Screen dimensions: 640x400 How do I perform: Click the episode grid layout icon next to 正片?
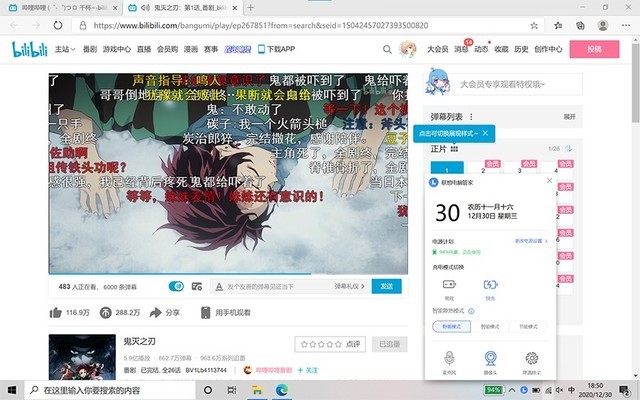(x=454, y=149)
